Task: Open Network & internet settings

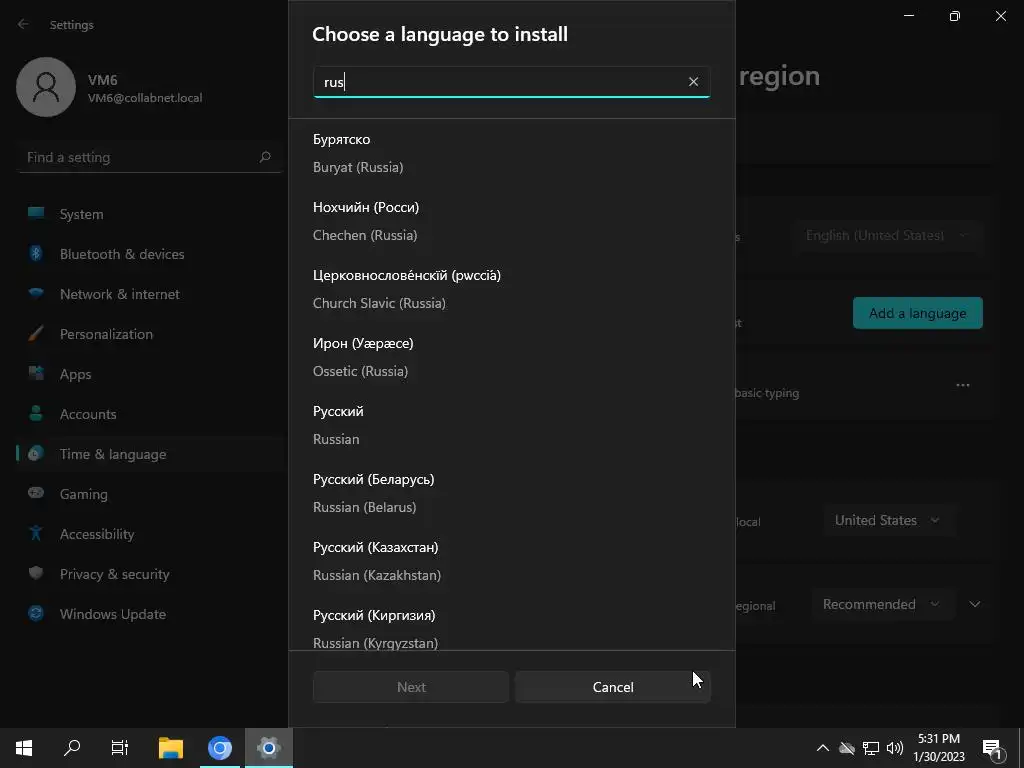Action: (150, 294)
